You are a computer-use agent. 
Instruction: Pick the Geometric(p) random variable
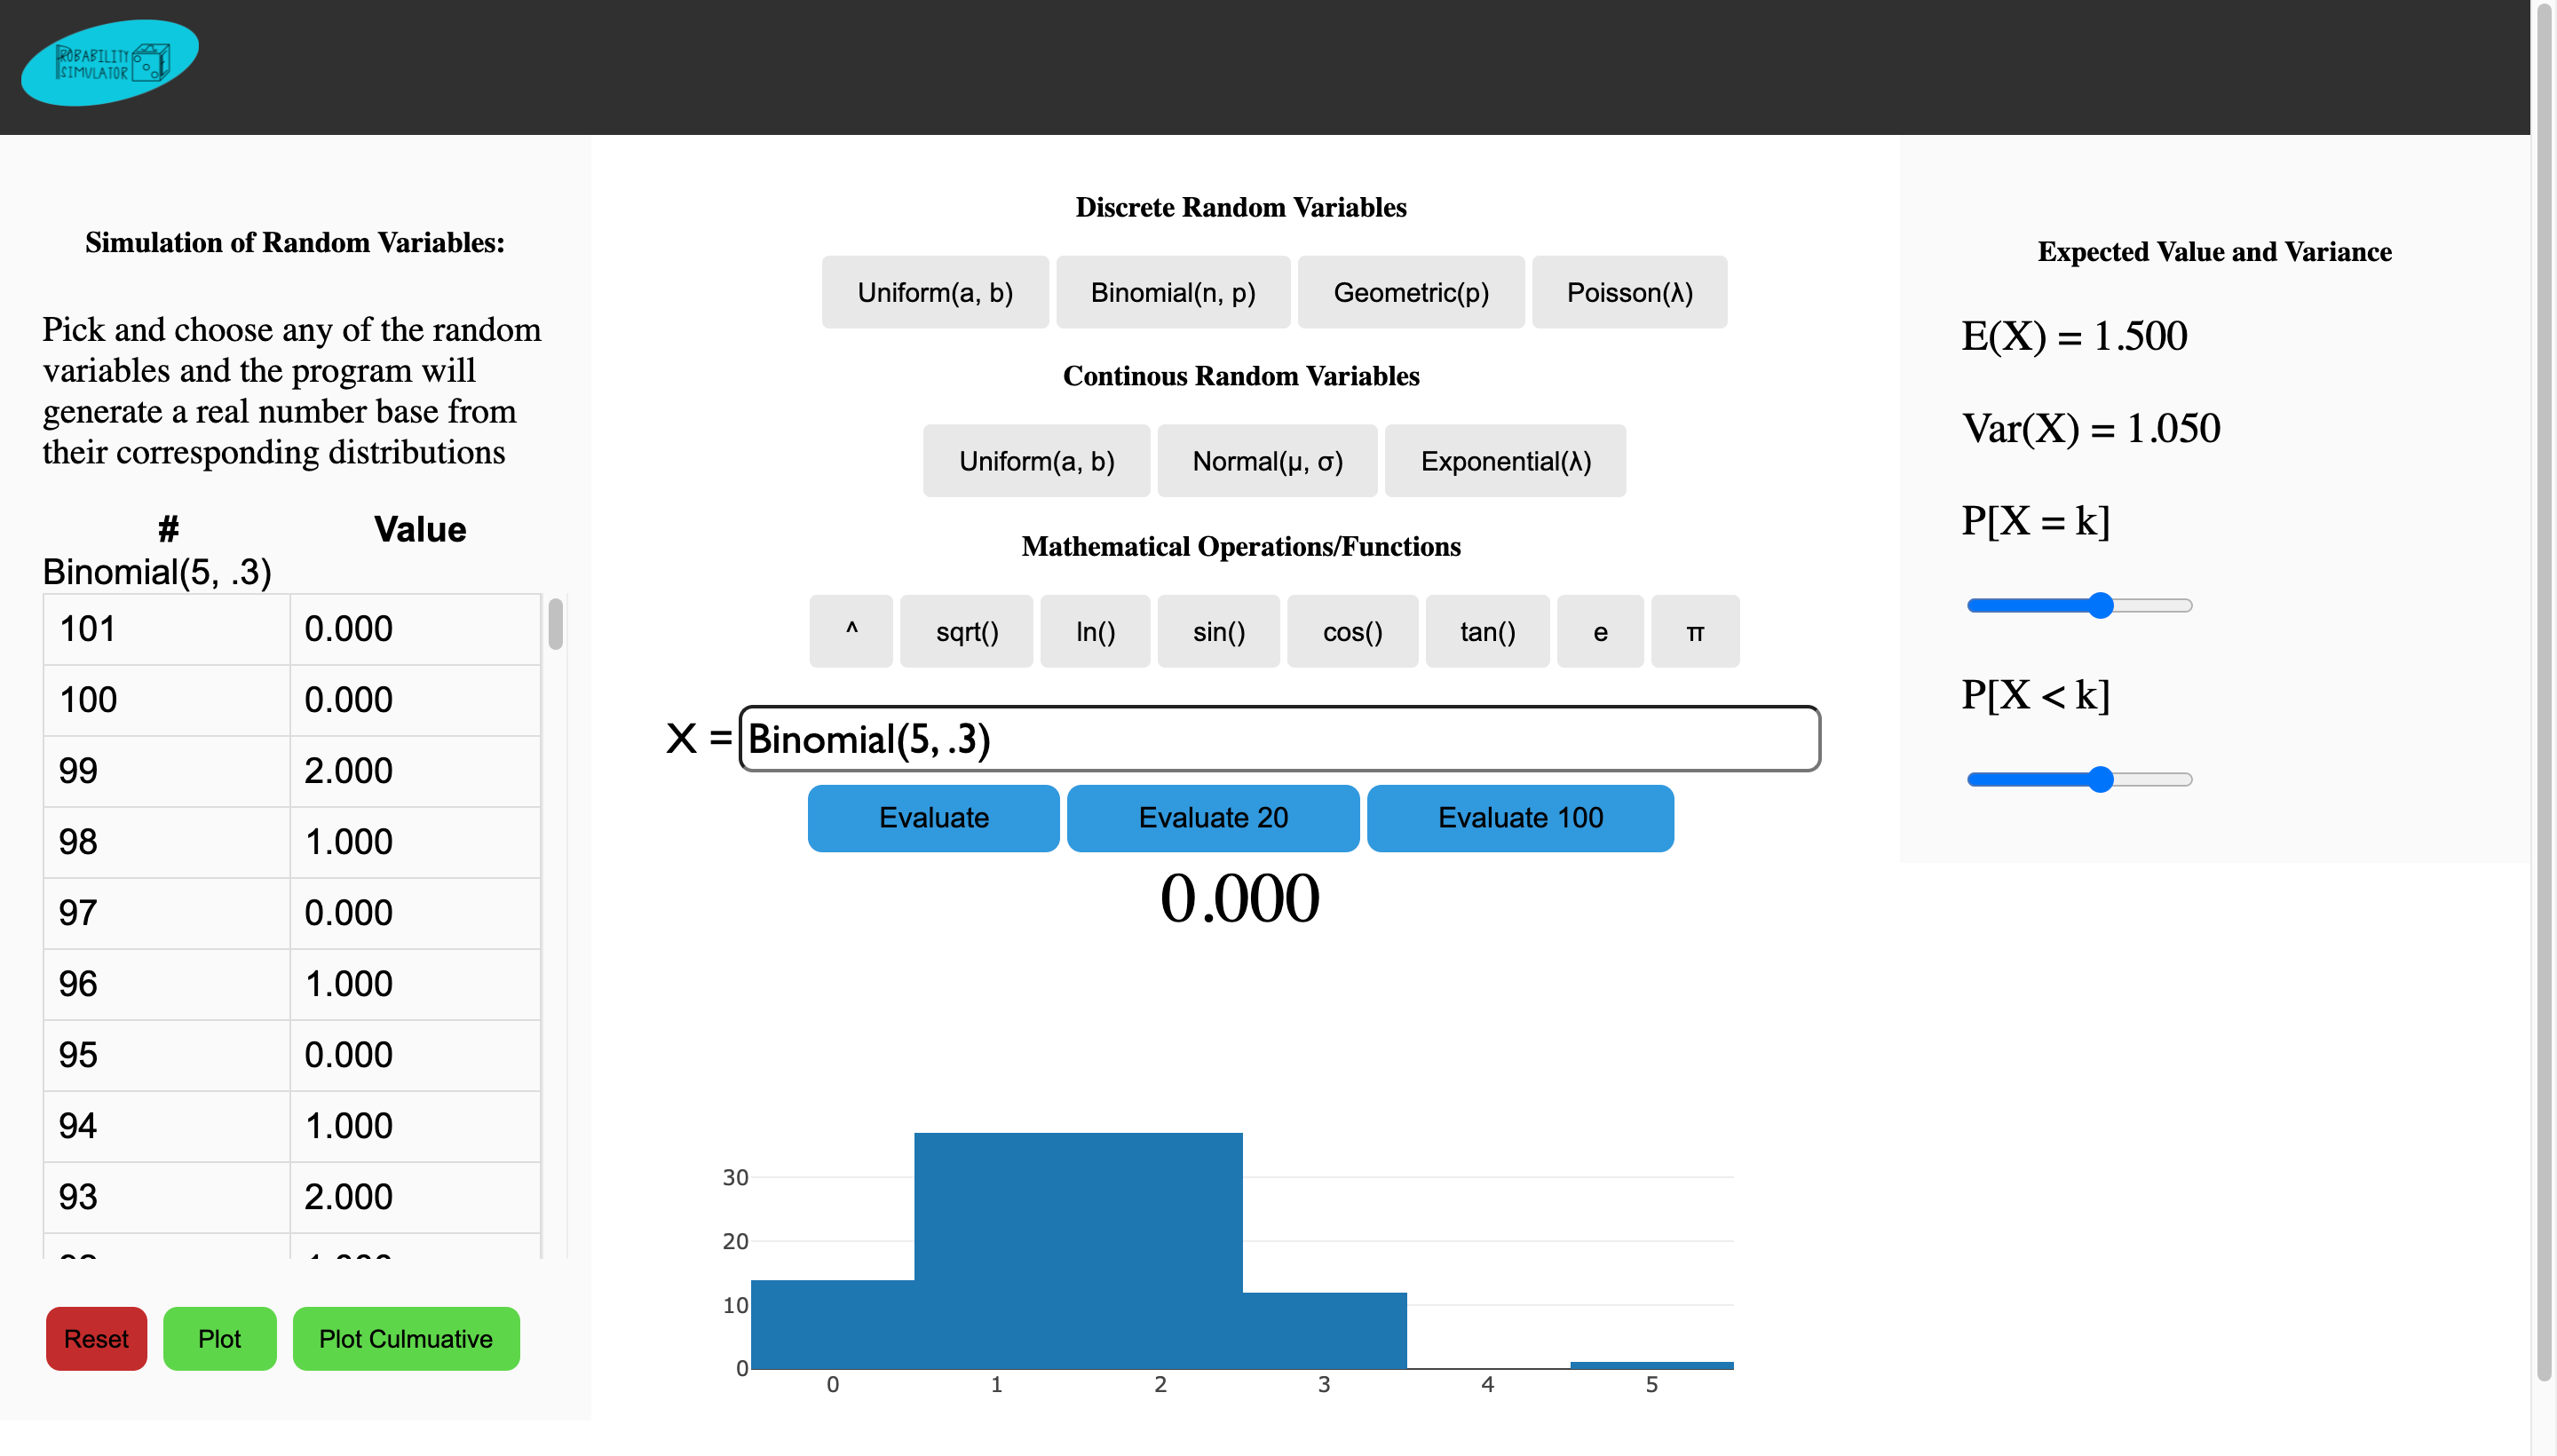[x=1410, y=293]
